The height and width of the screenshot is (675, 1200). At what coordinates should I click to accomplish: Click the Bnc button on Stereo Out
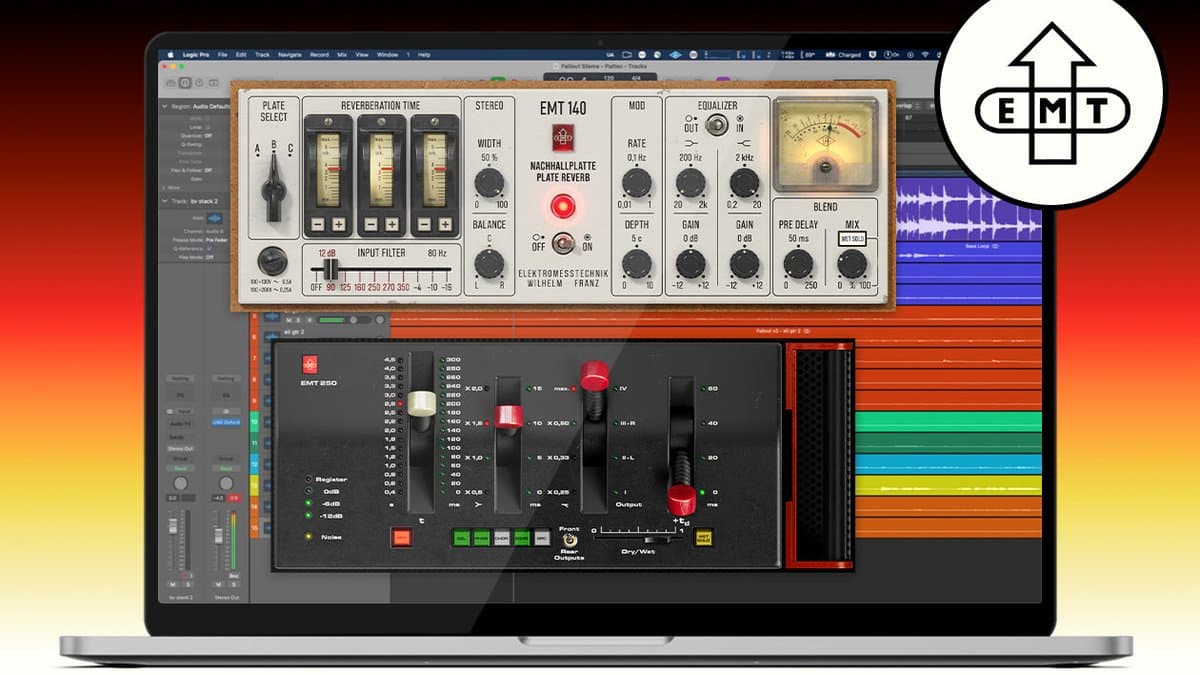[x=234, y=576]
